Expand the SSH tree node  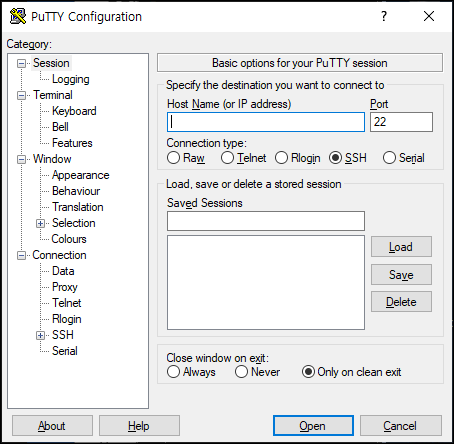pos(40,335)
